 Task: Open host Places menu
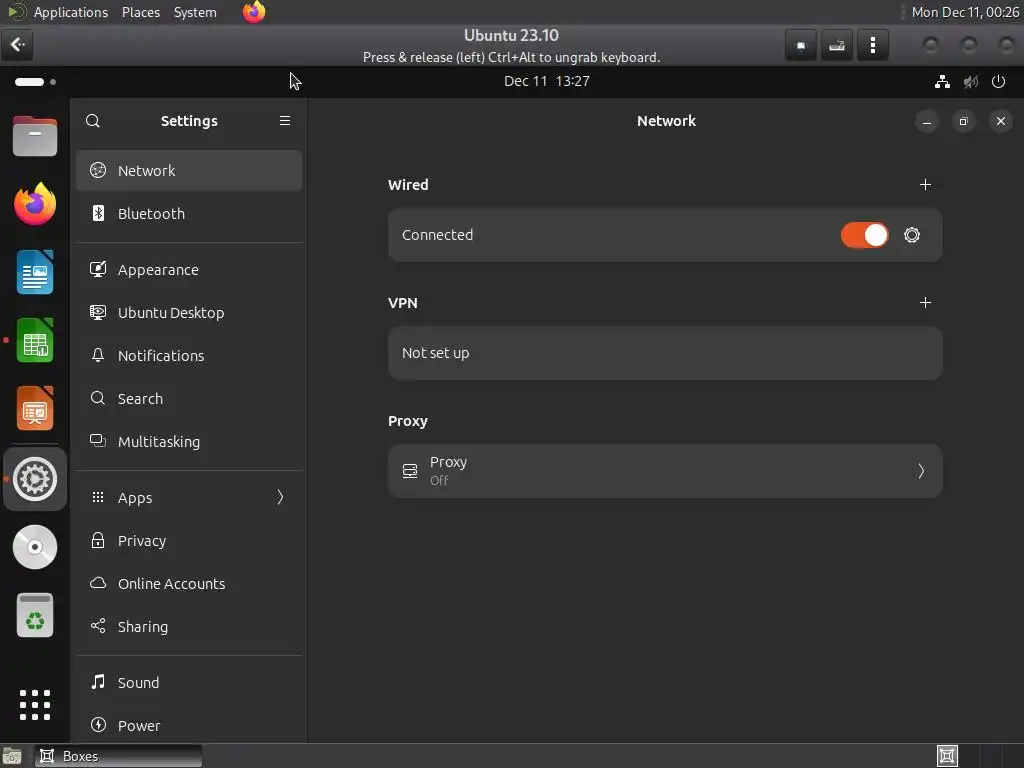click(140, 12)
